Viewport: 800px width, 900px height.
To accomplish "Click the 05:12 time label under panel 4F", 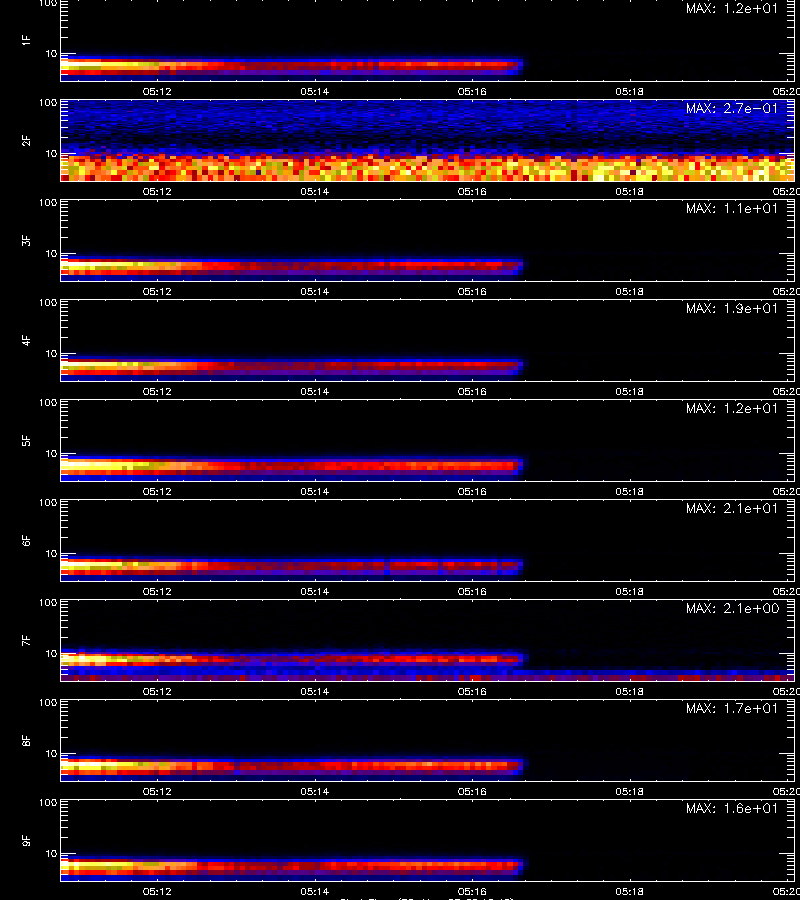I will [157, 391].
